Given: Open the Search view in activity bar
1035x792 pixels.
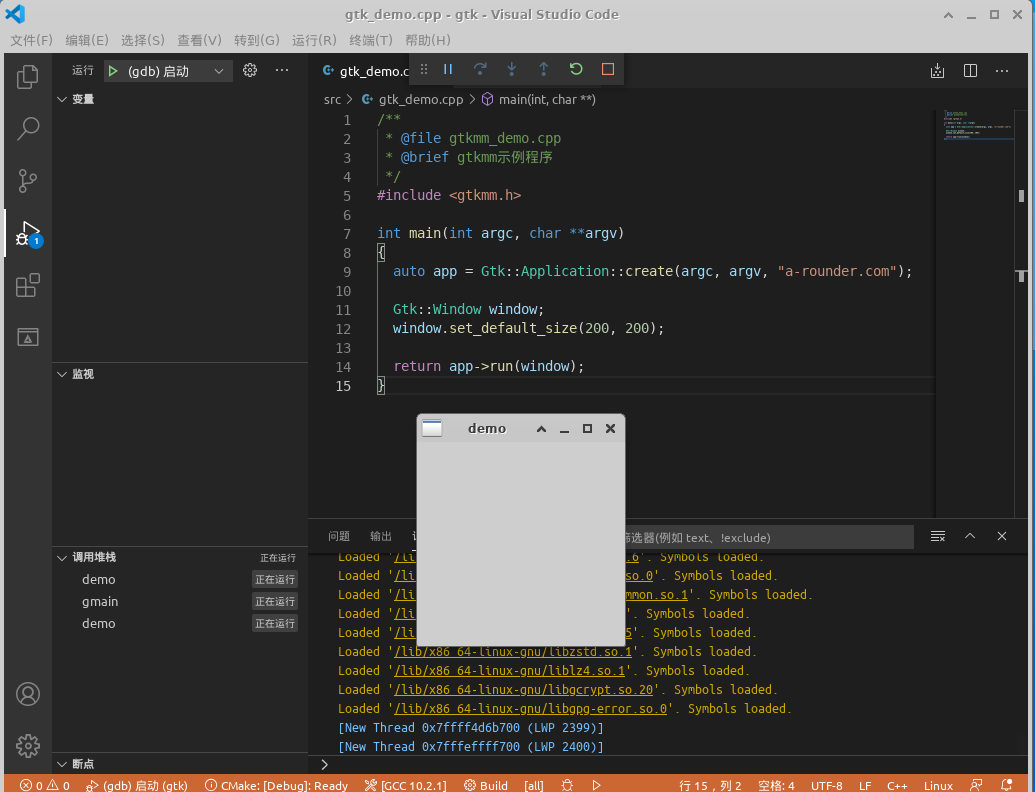Looking at the screenshot, I should pyautogui.click(x=28, y=129).
